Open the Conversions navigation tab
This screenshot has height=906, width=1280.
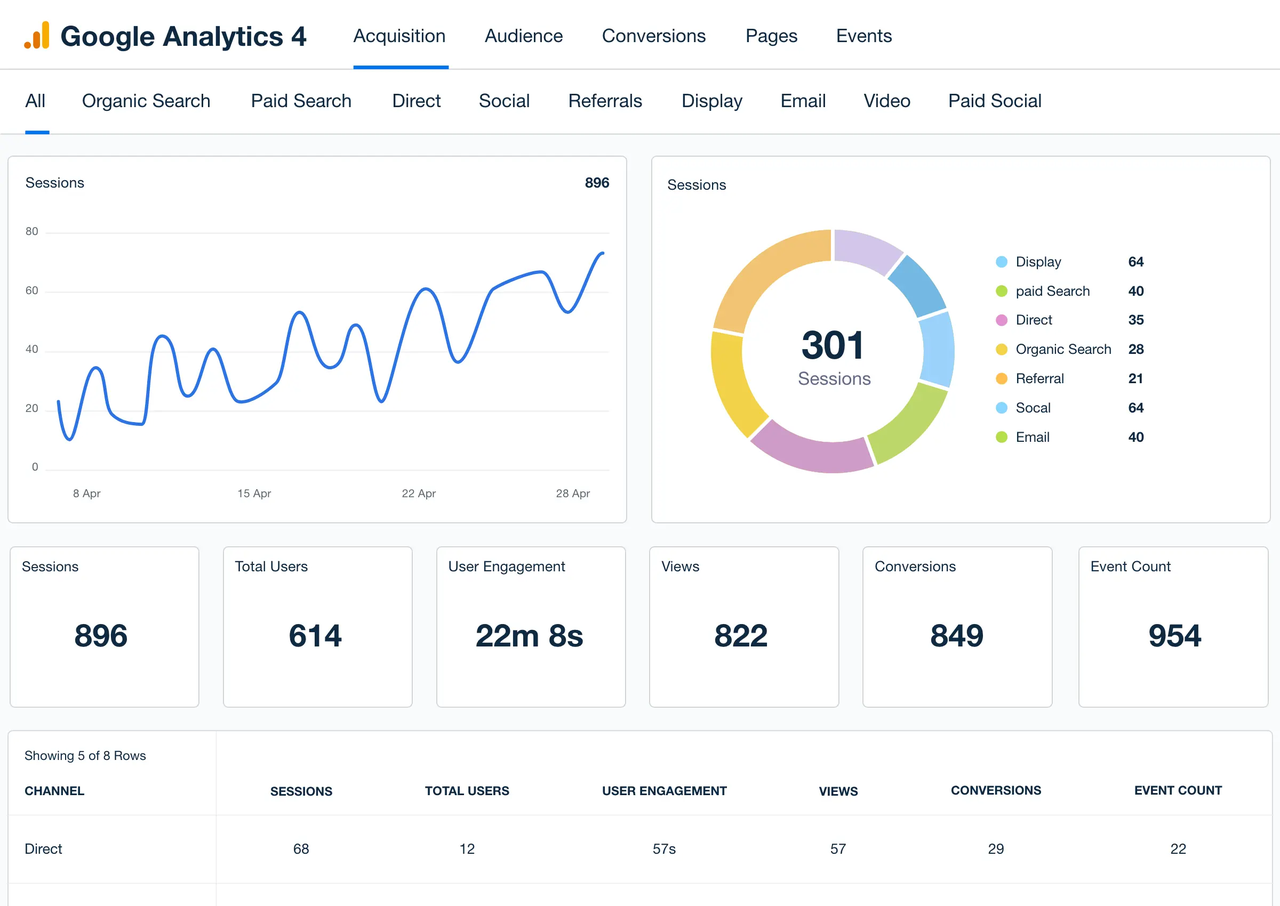(x=653, y=36)
